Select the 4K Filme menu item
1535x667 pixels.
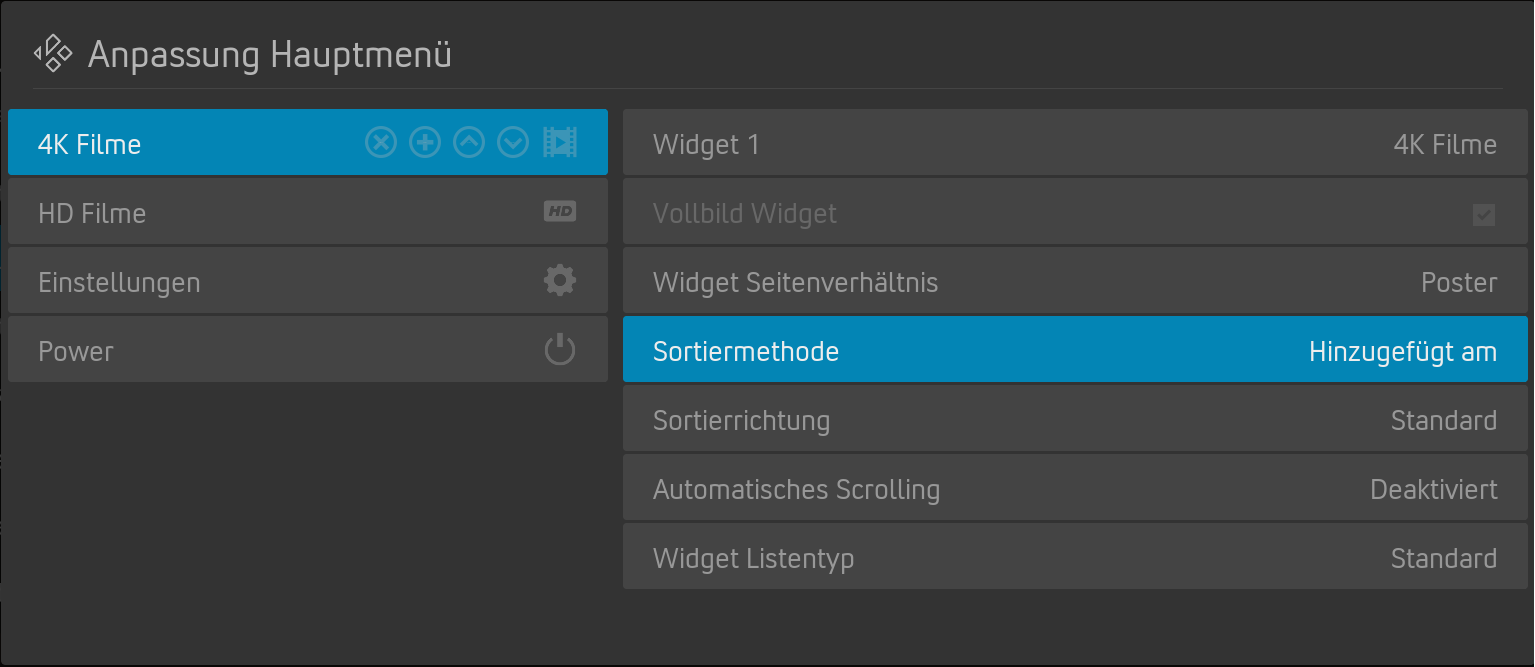tap(307, 142)
